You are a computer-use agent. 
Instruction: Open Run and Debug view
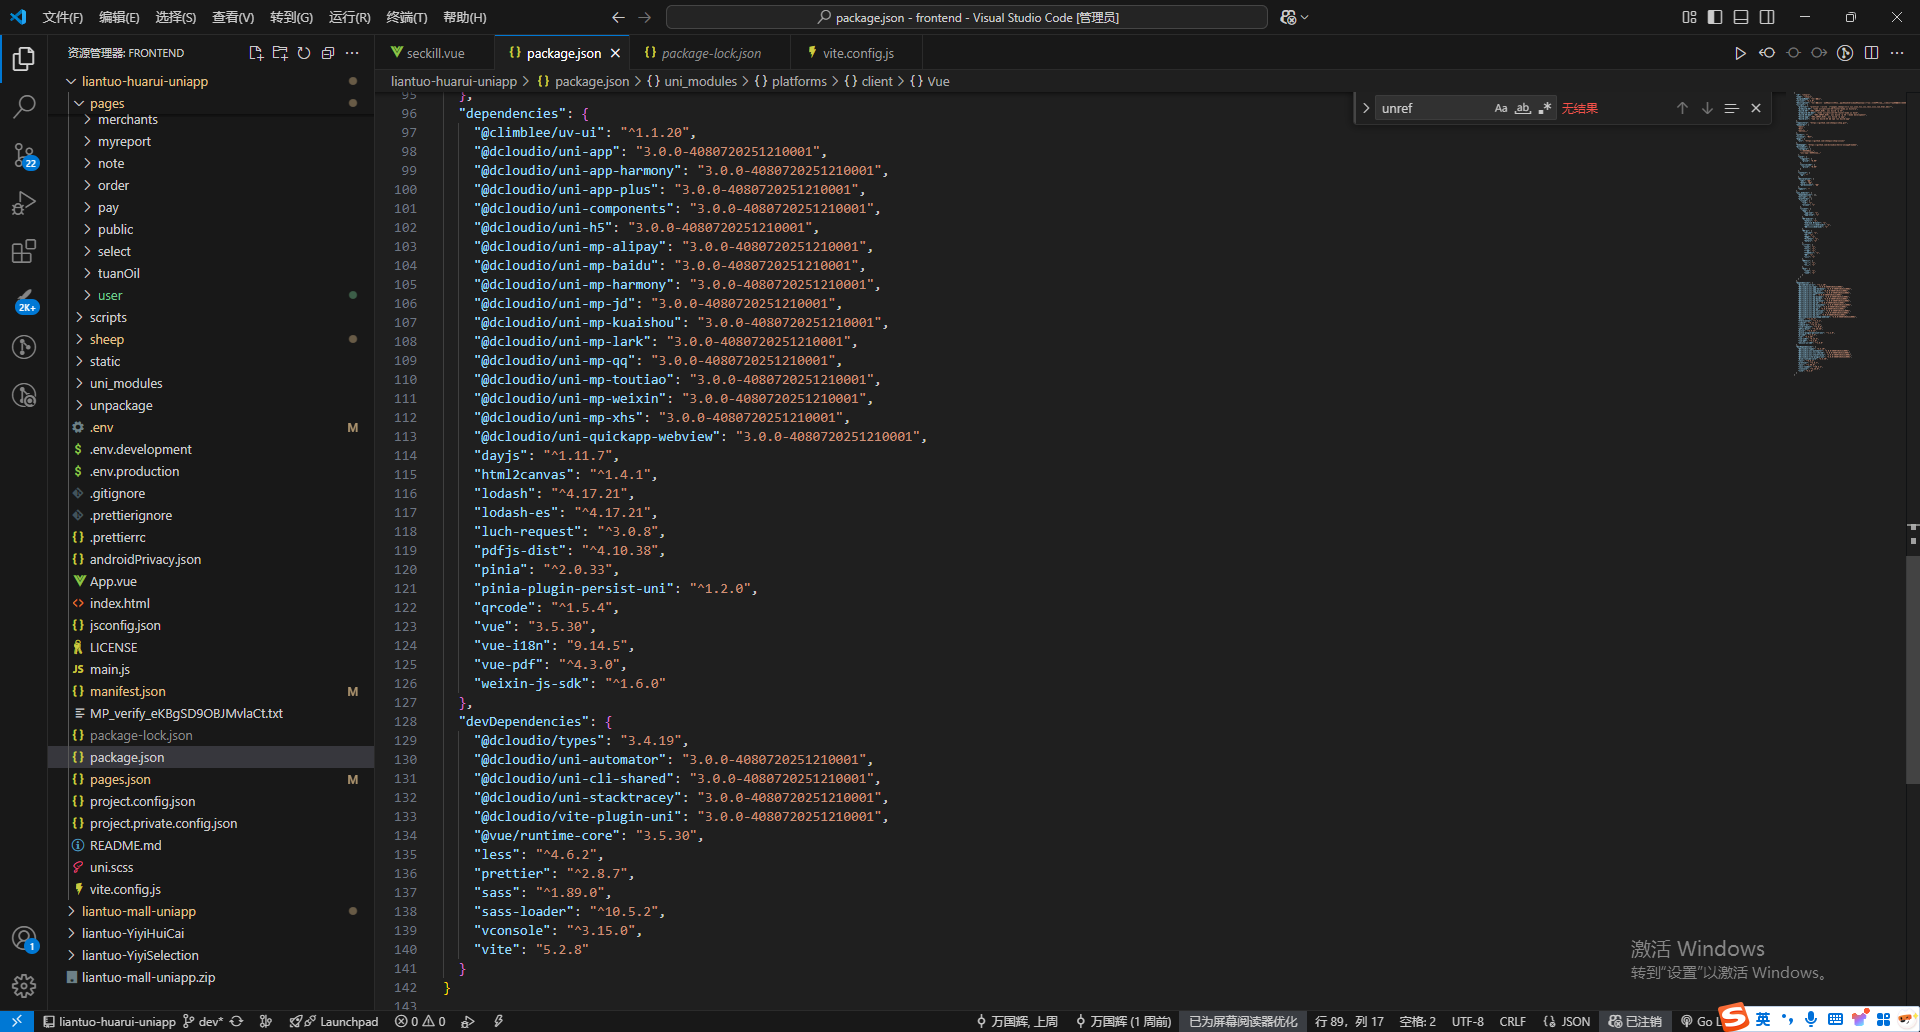pos(24,203)
